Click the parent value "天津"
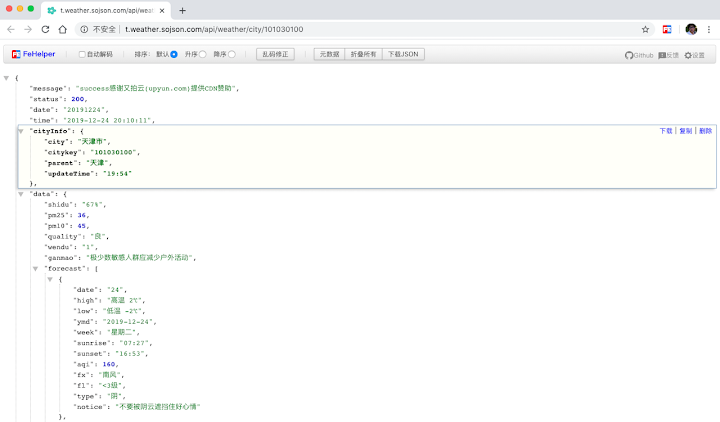This screenshot has width=720, height=422. (97, 163)
